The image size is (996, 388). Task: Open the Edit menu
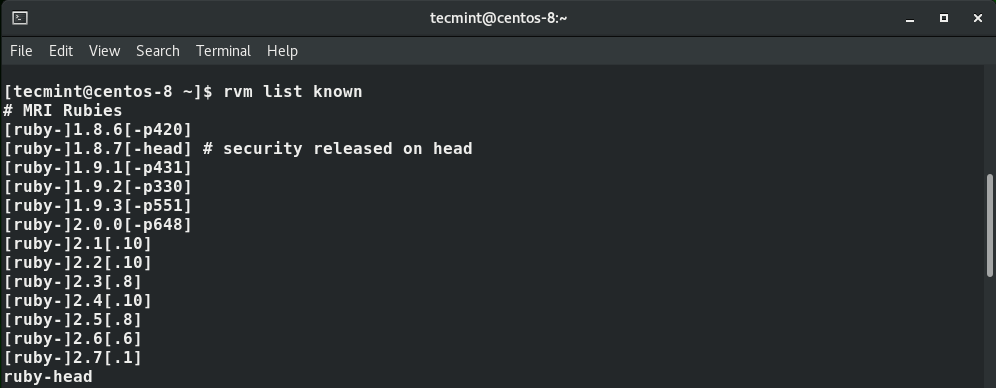61,51
